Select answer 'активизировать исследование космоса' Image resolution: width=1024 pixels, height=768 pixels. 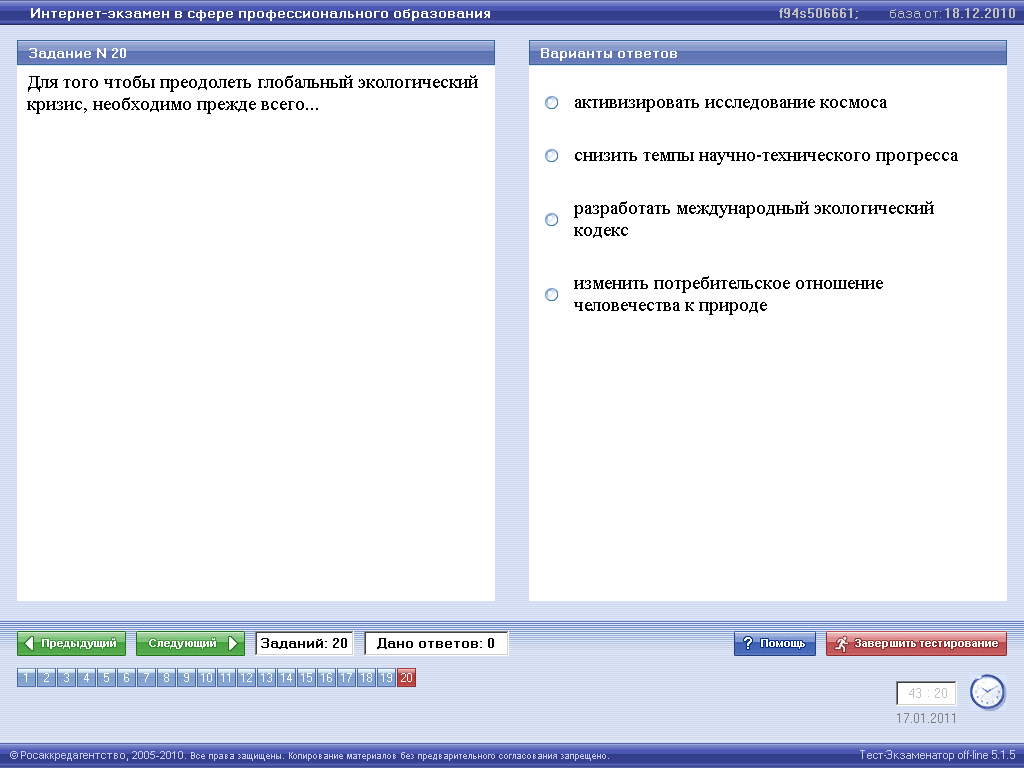[552, 103]
